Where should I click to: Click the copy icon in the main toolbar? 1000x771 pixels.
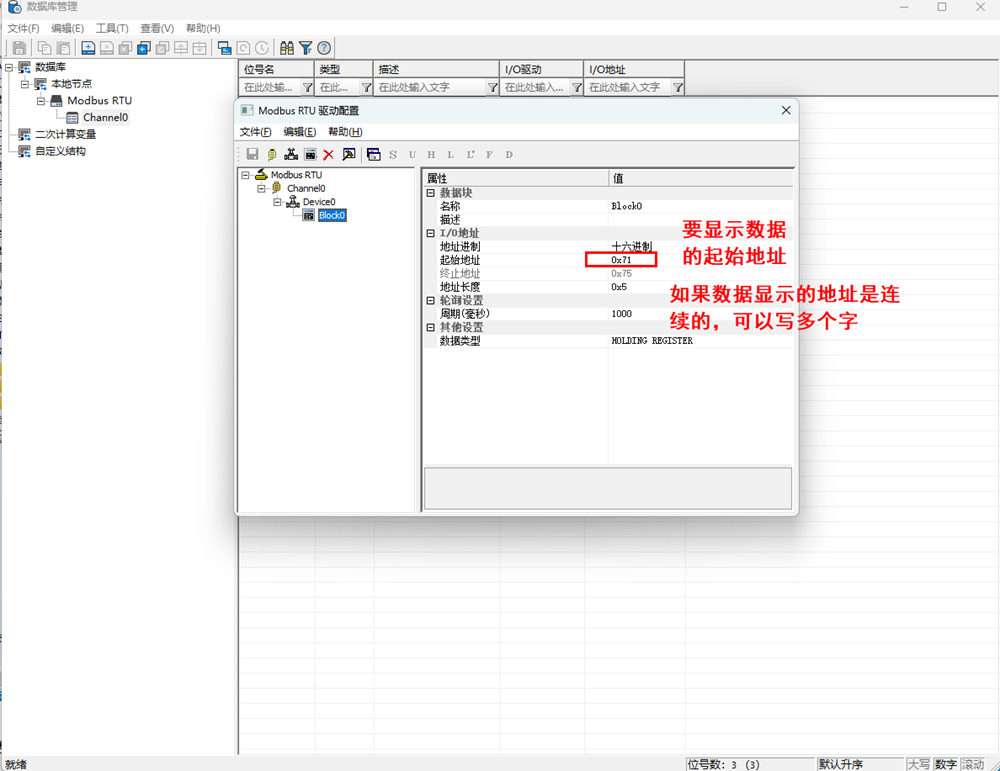(x=45, y=48)
